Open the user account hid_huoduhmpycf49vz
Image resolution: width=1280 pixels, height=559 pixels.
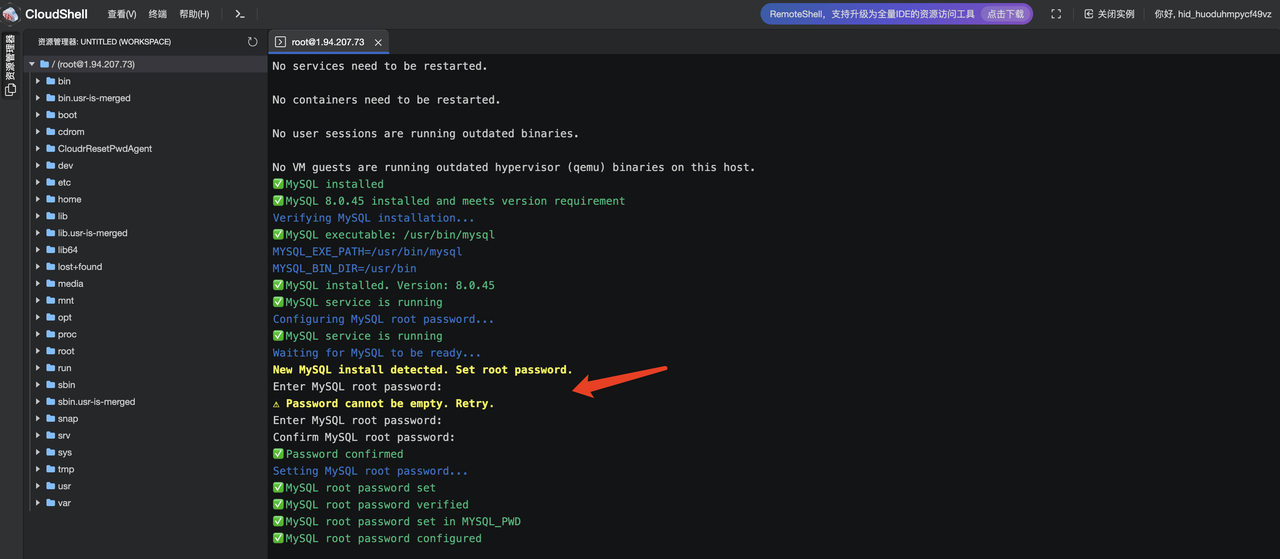(1213, 14)
